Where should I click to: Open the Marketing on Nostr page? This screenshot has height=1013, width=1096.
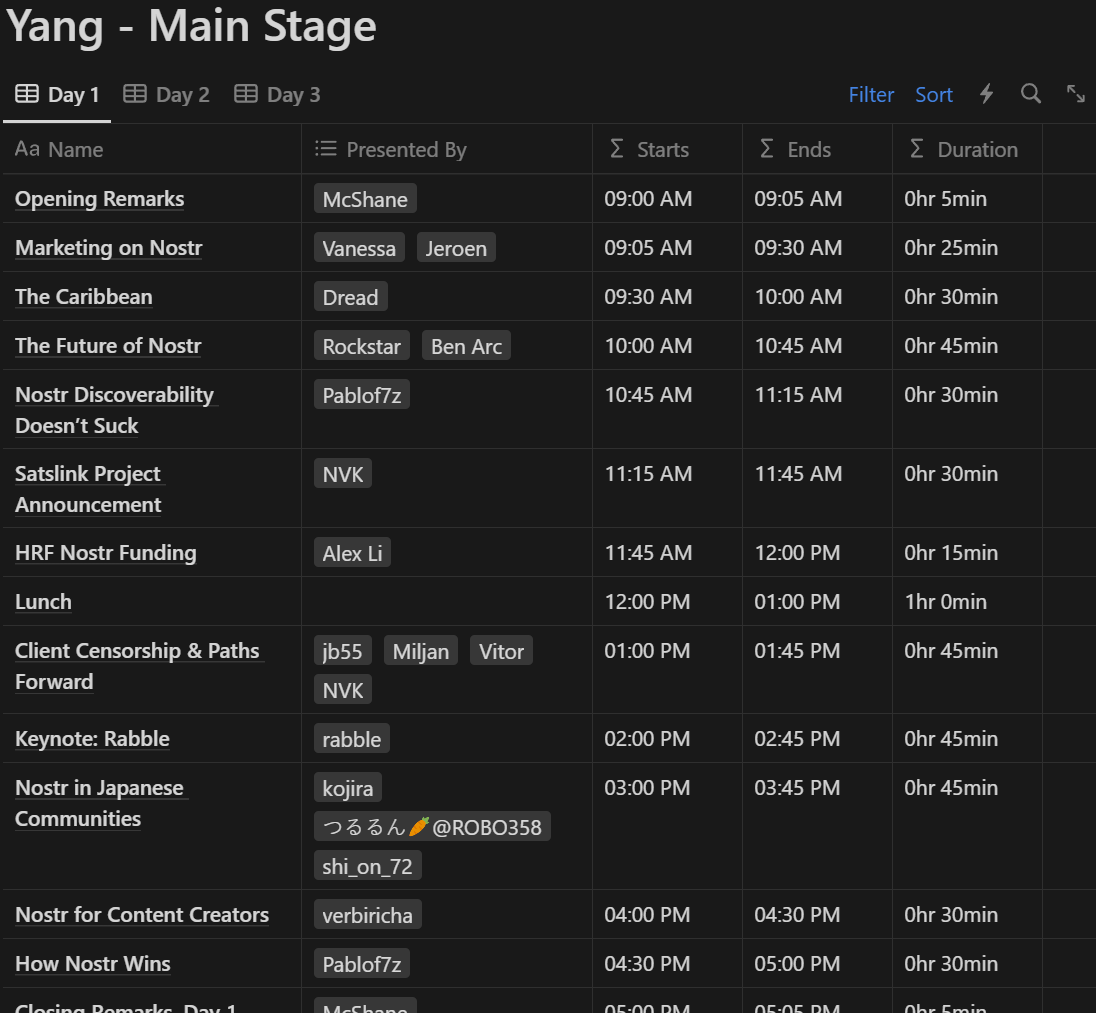click(109, 248)
